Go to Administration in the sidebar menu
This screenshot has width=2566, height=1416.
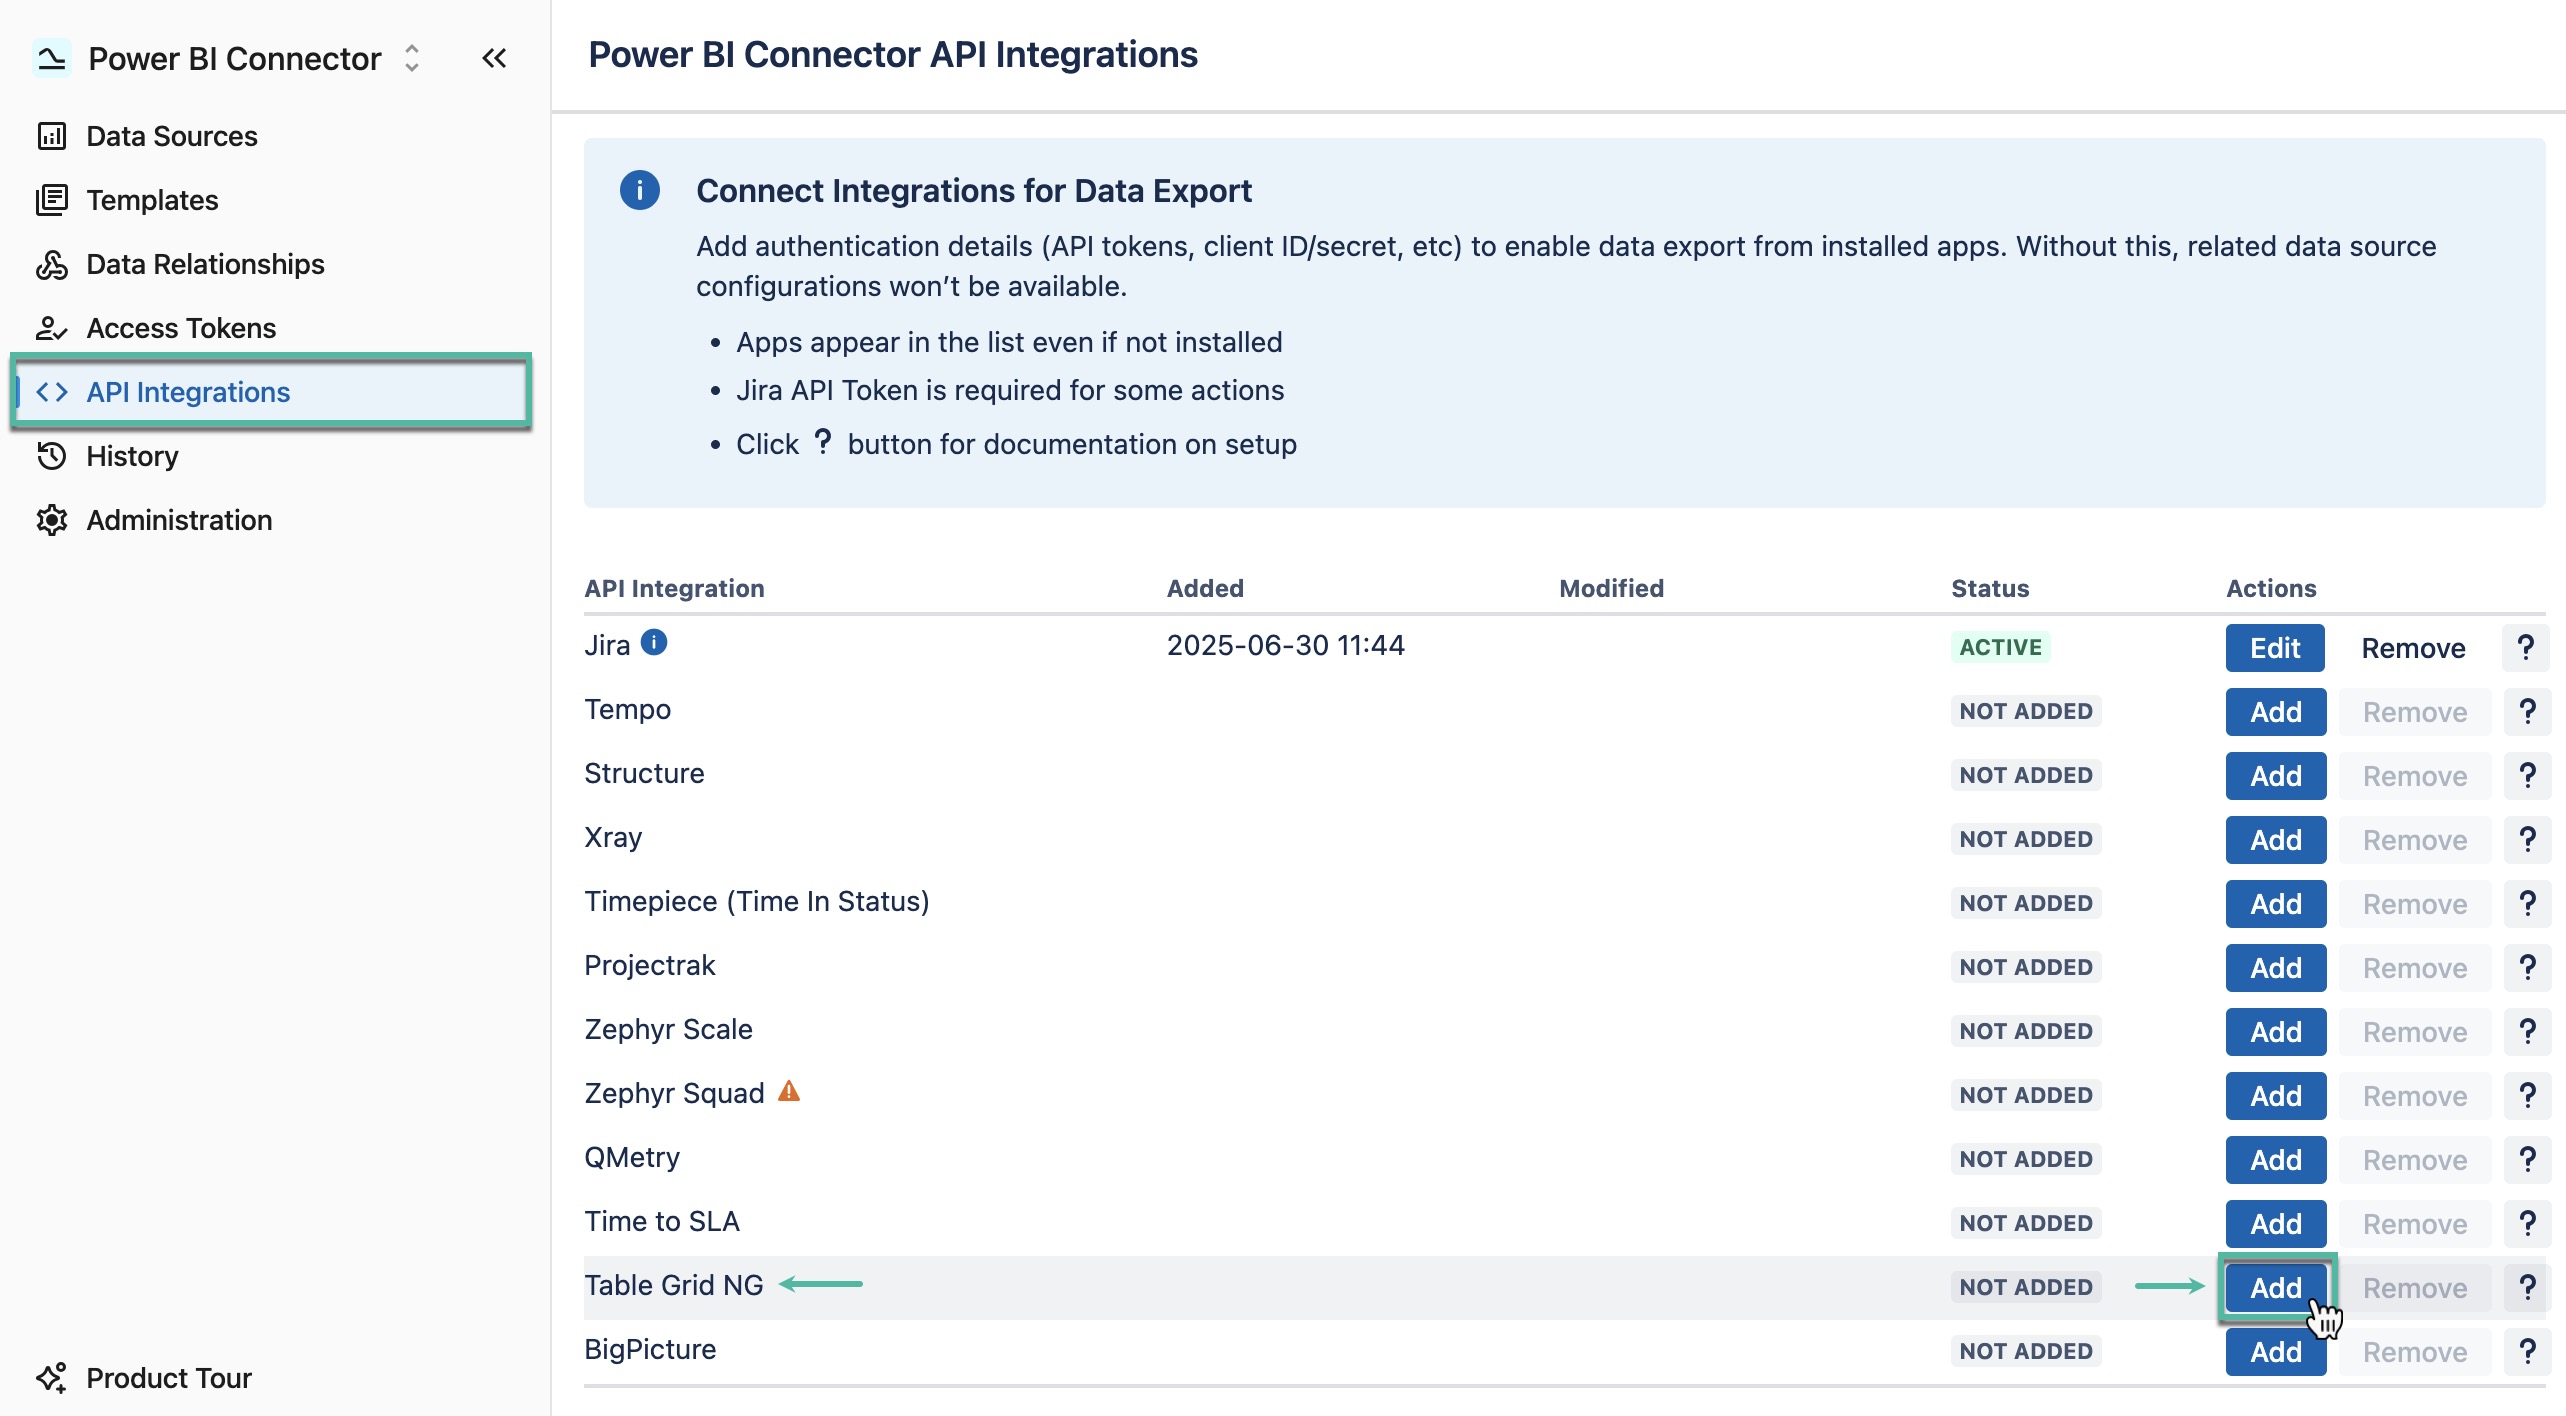pos(179,520)
